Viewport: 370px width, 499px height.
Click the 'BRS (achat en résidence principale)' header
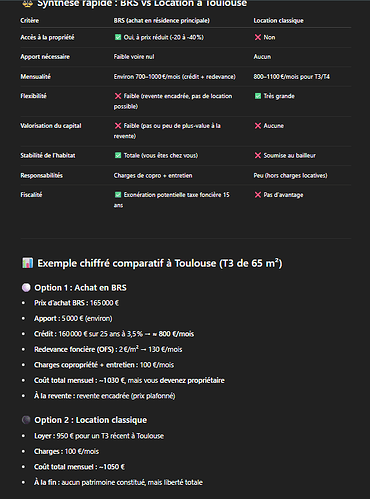(x=162, y=21)
